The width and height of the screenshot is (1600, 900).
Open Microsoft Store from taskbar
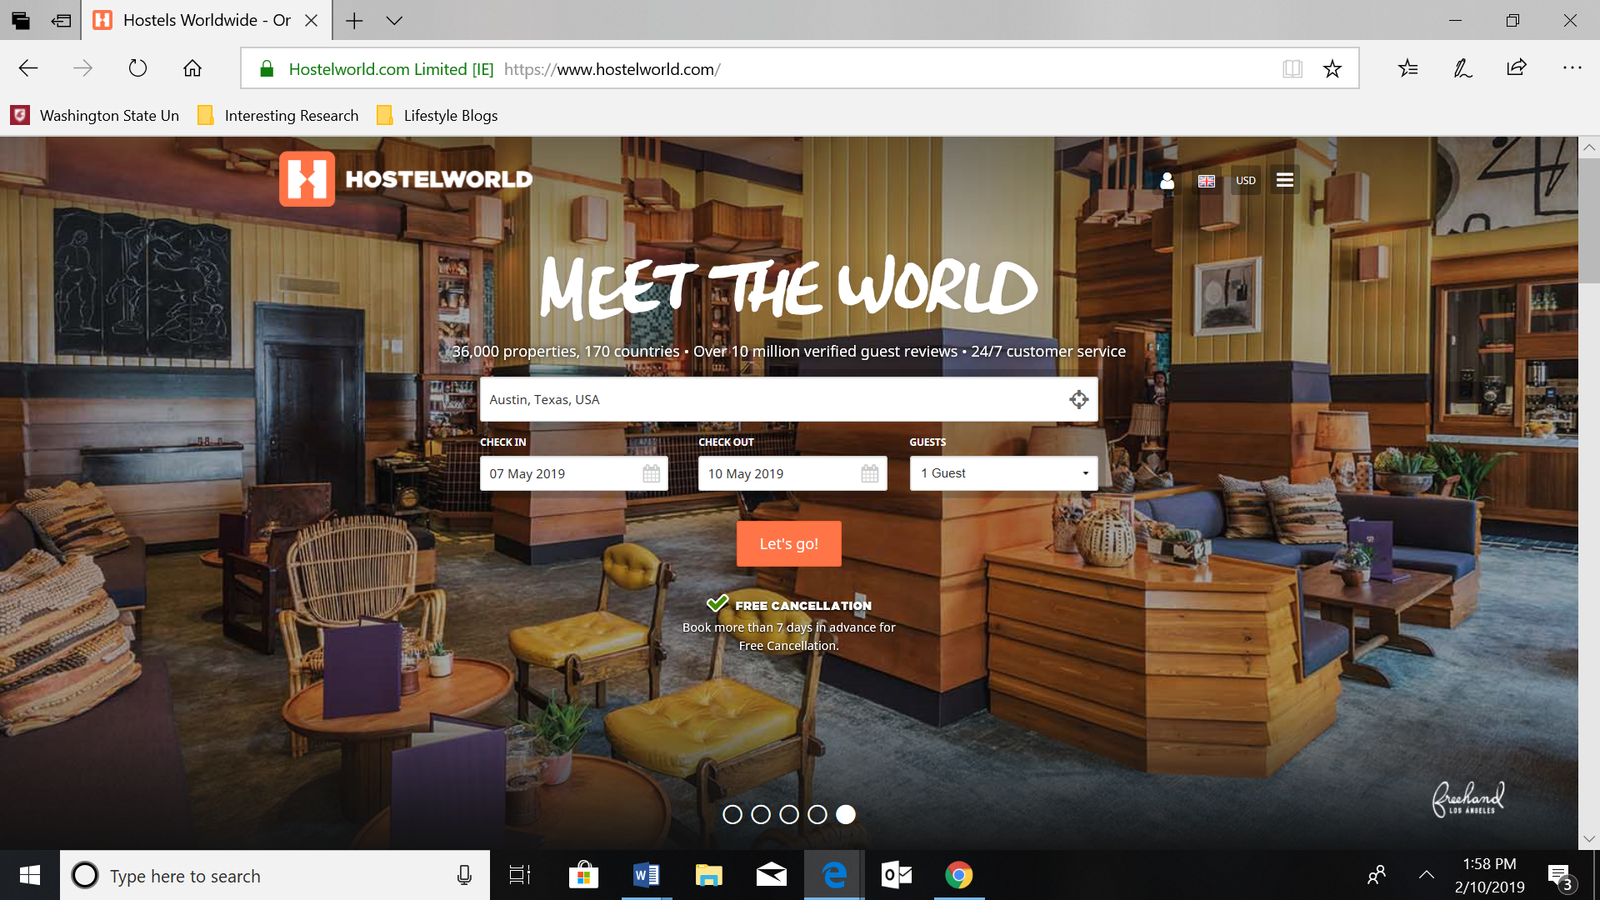(x=583, y=875)
